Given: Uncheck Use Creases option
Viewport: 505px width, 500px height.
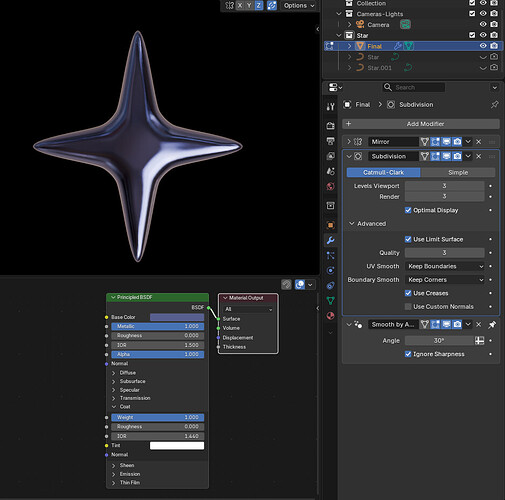Looking at the screenshot, I should (408, 293).
